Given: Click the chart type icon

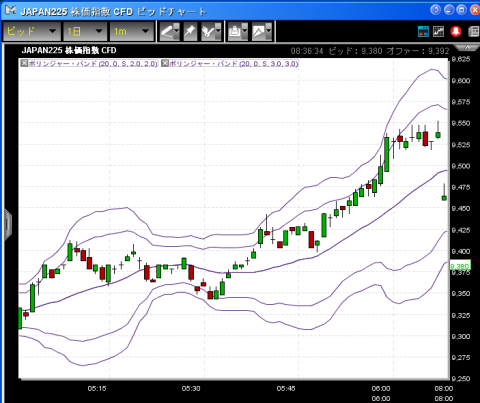Looking at the screenshot, I should click(259, 32).
